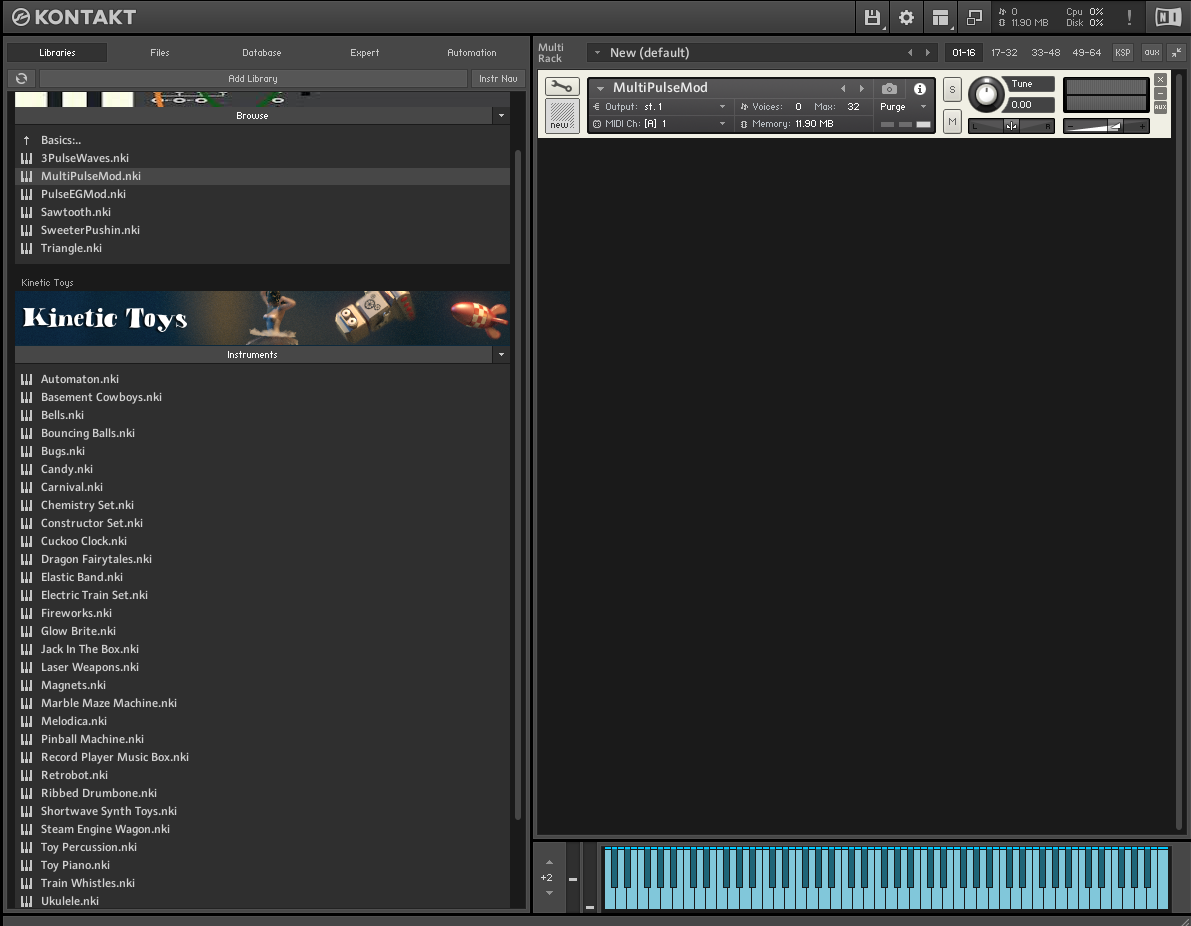Switch to the Files tab
The width and height of the screenshot is (1191, 926).
point(160,52)
